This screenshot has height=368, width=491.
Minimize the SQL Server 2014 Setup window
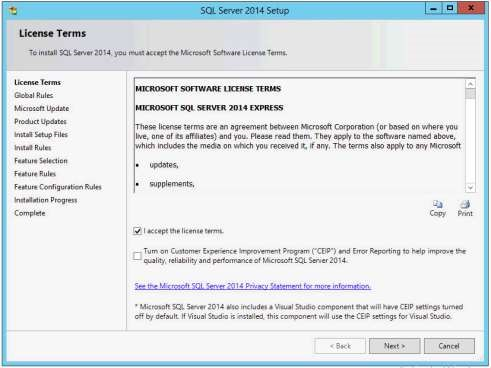433,8
